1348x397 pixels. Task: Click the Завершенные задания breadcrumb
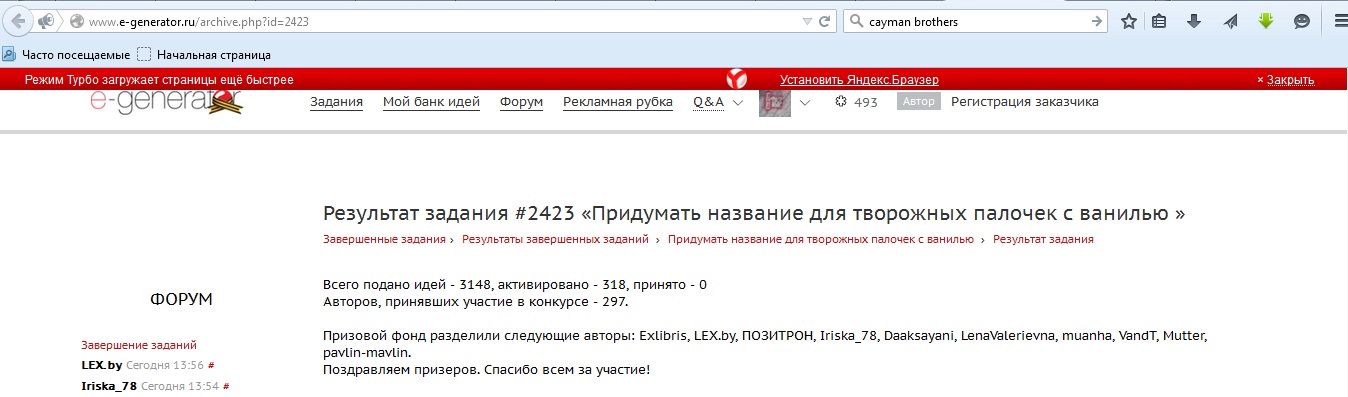(x=384, y=239)
